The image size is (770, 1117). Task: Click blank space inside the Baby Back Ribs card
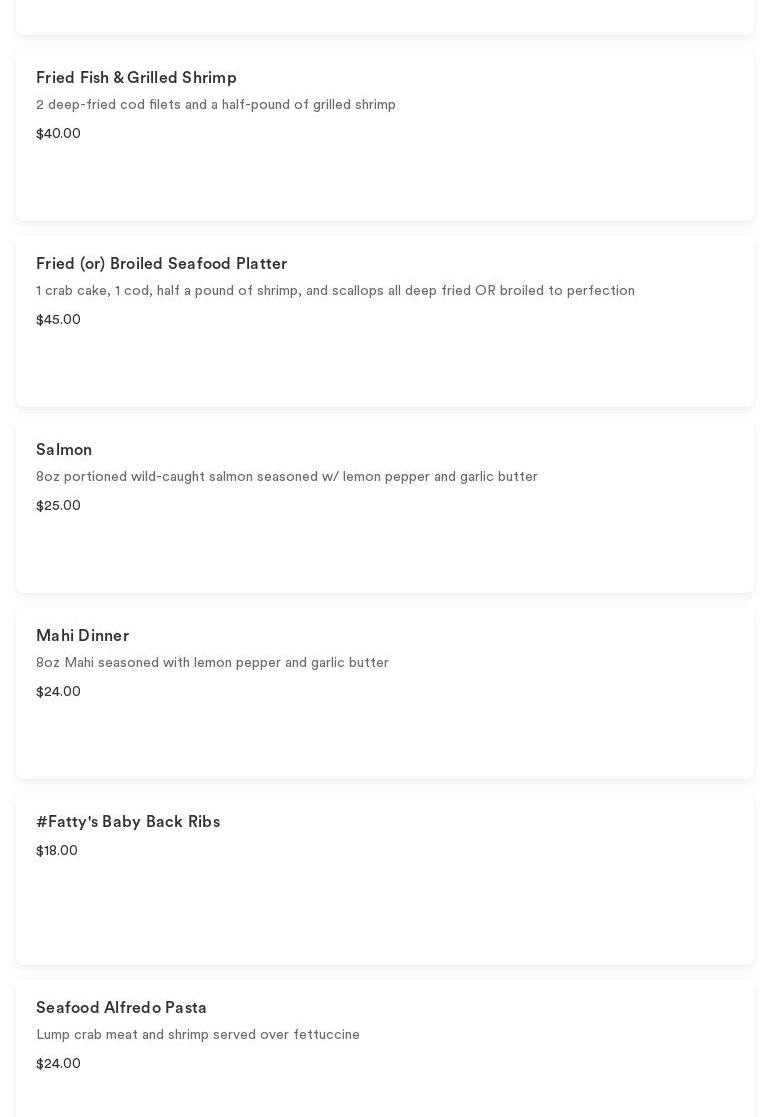[450, 910]
